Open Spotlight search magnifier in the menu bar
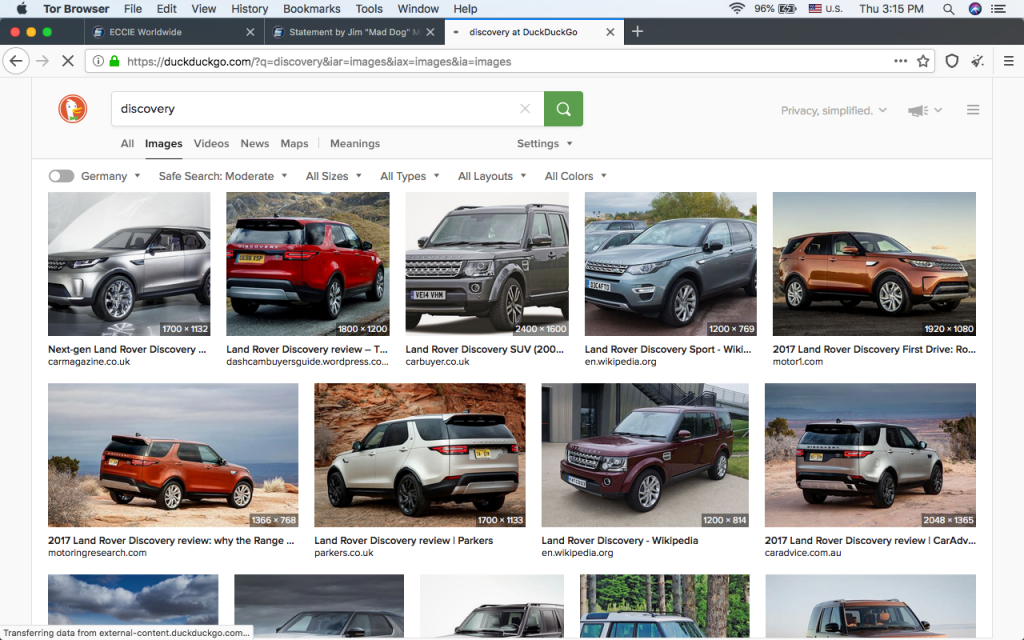 click(949, 8)
